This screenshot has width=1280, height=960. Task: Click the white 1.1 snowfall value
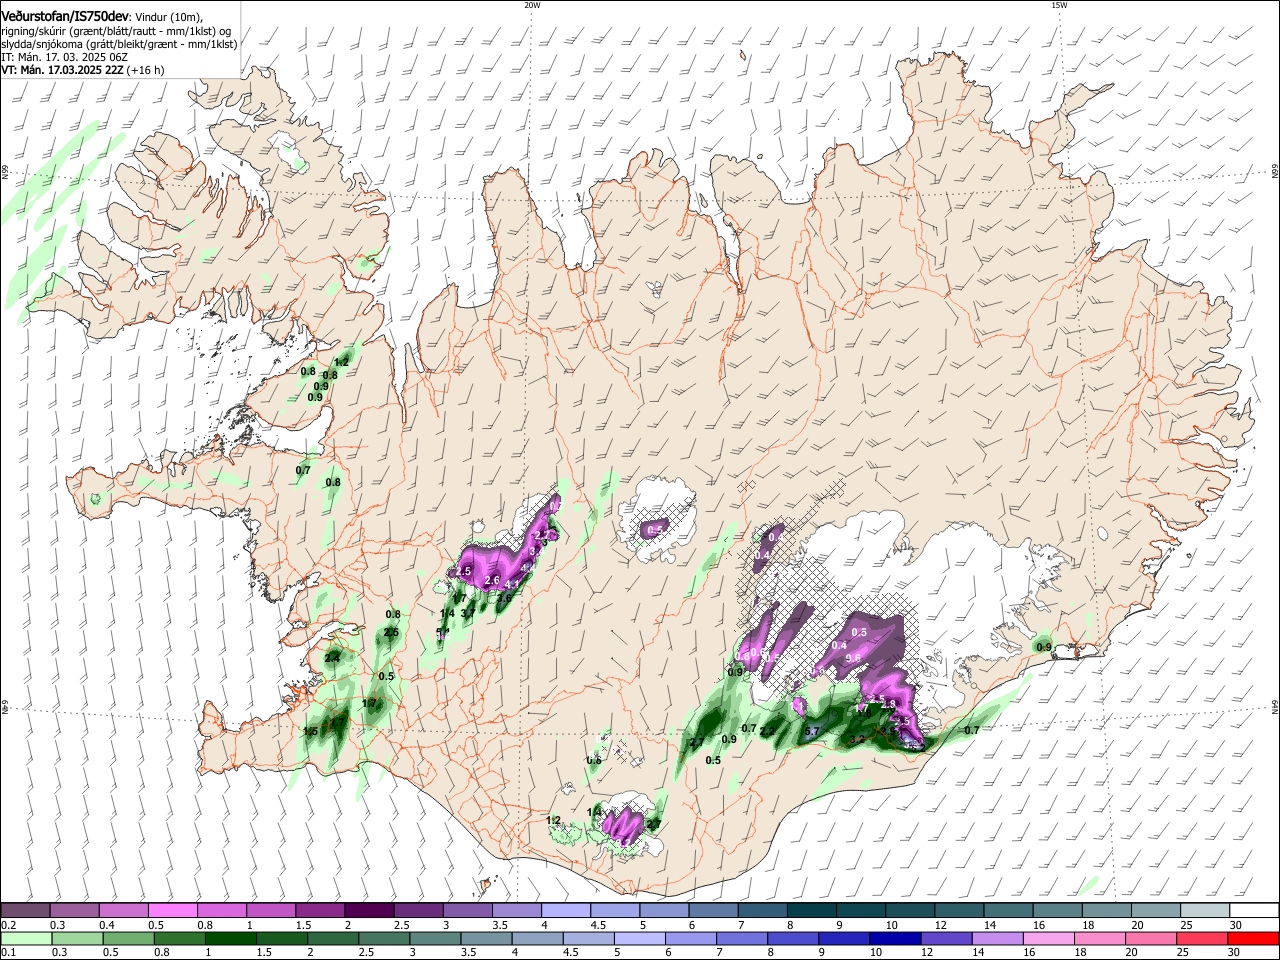[x=797, y=707]
